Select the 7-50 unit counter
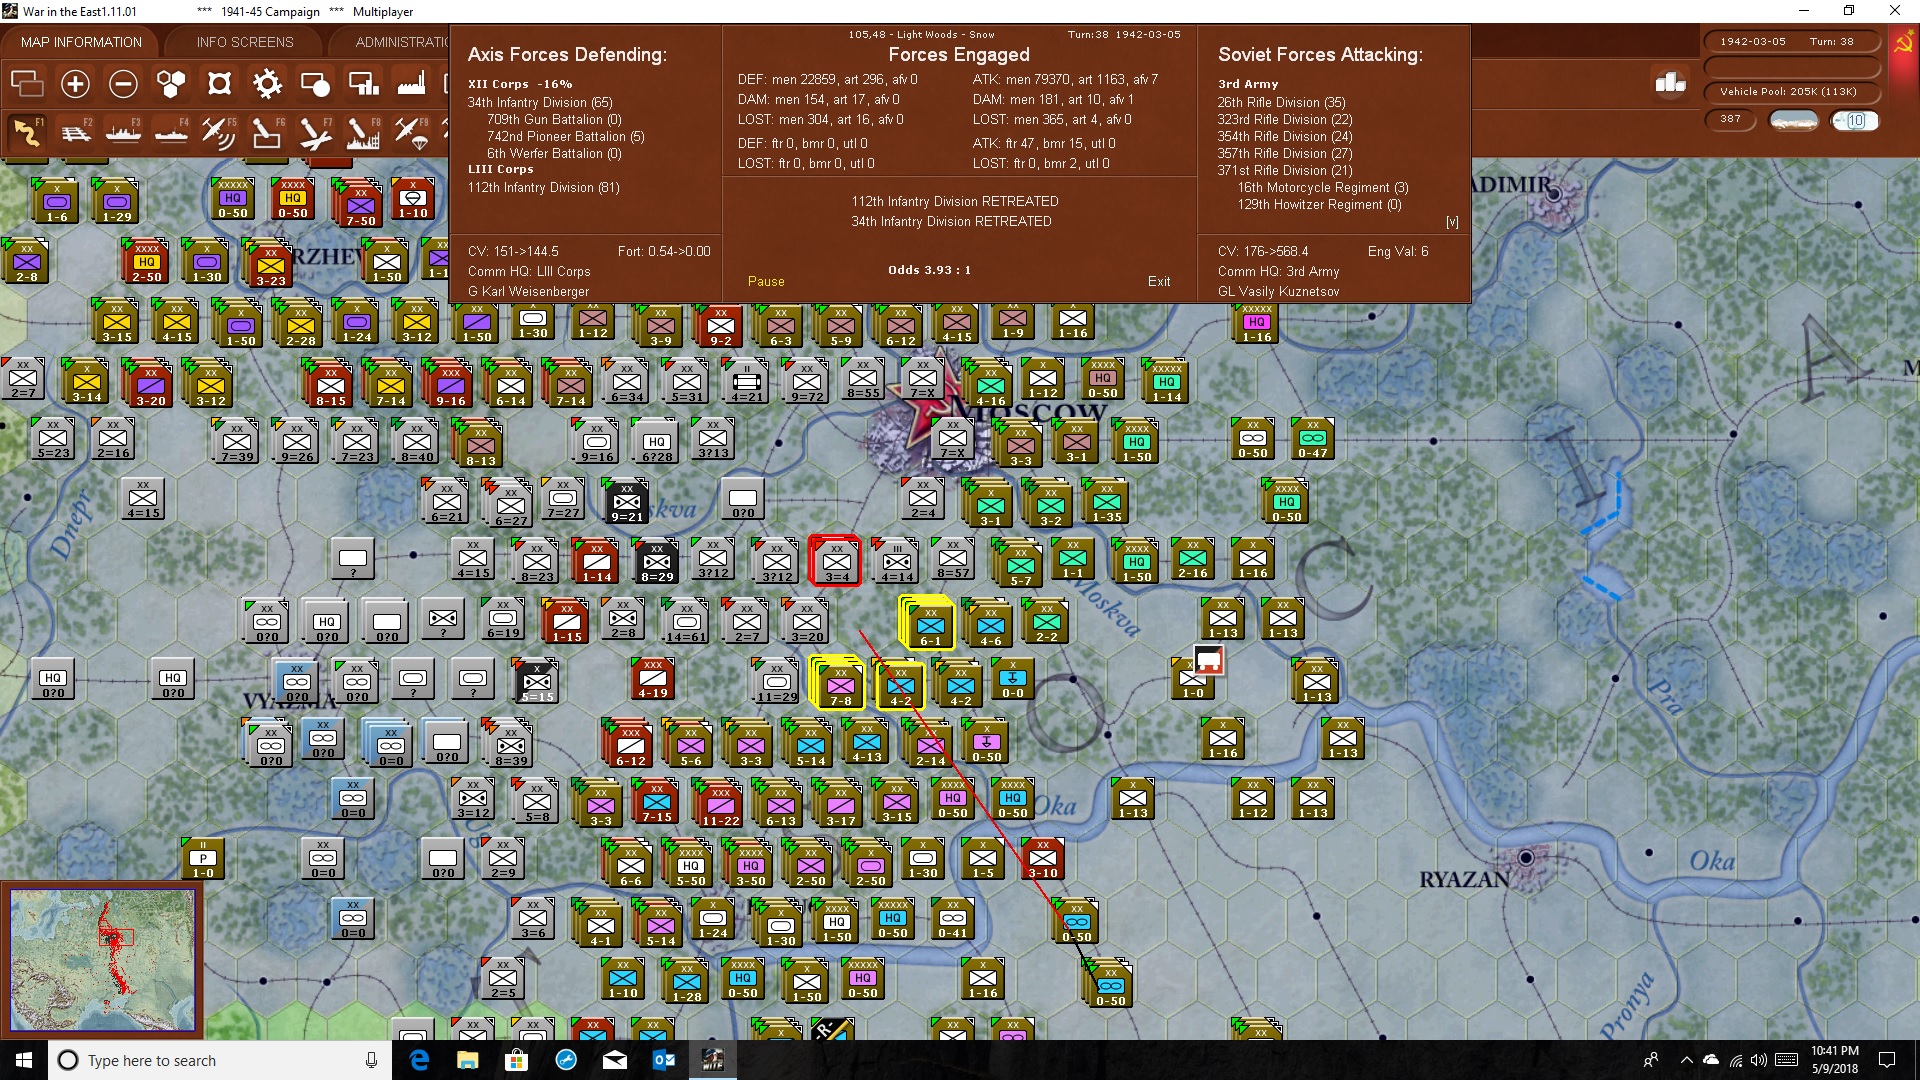Image resolution: width=1920 pixels, height=1080 pixels. [x=360, y=203]
